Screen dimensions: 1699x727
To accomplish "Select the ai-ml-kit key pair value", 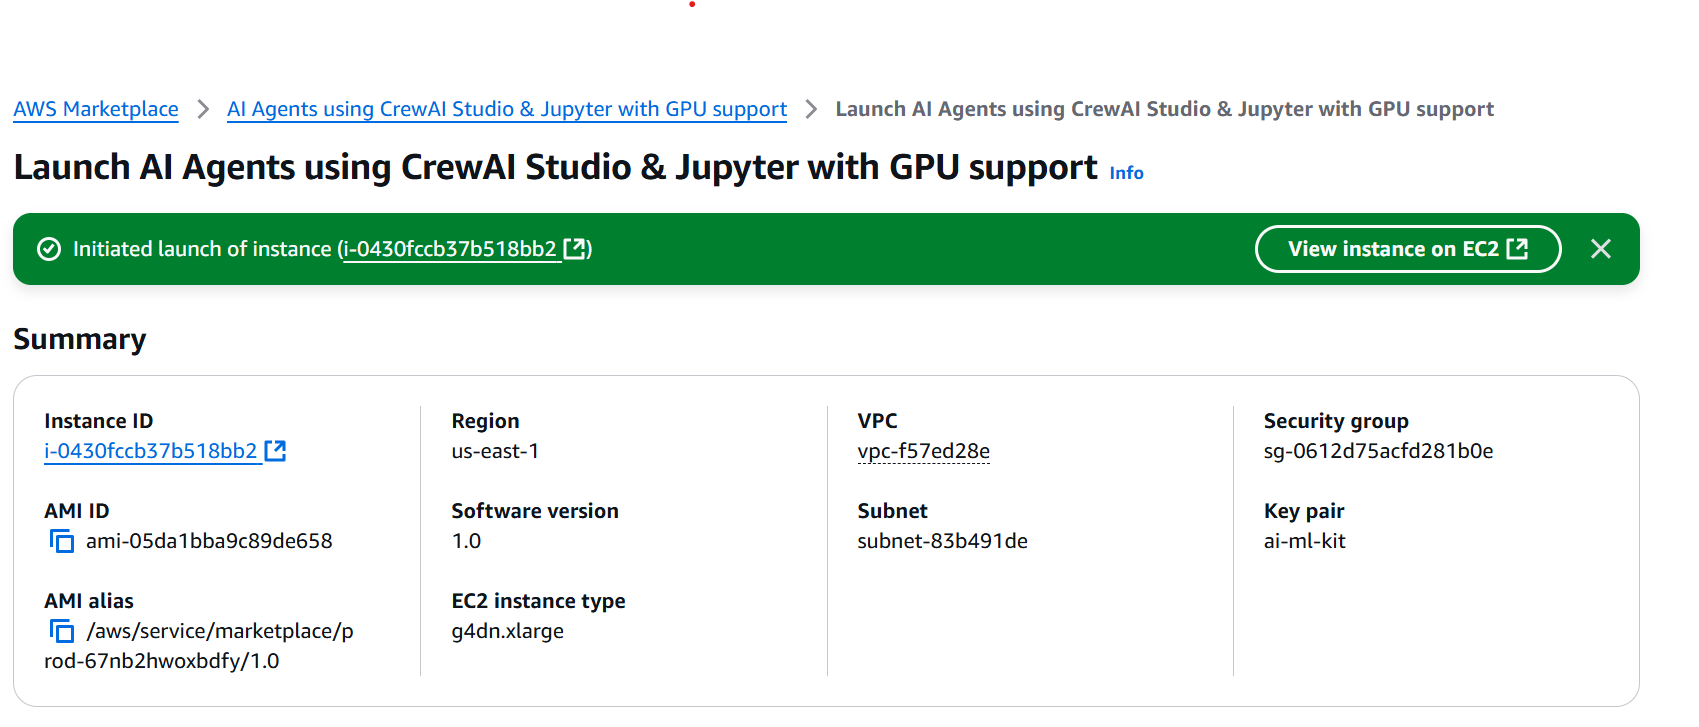I will pyautogui.click(x=1305, y=541).
